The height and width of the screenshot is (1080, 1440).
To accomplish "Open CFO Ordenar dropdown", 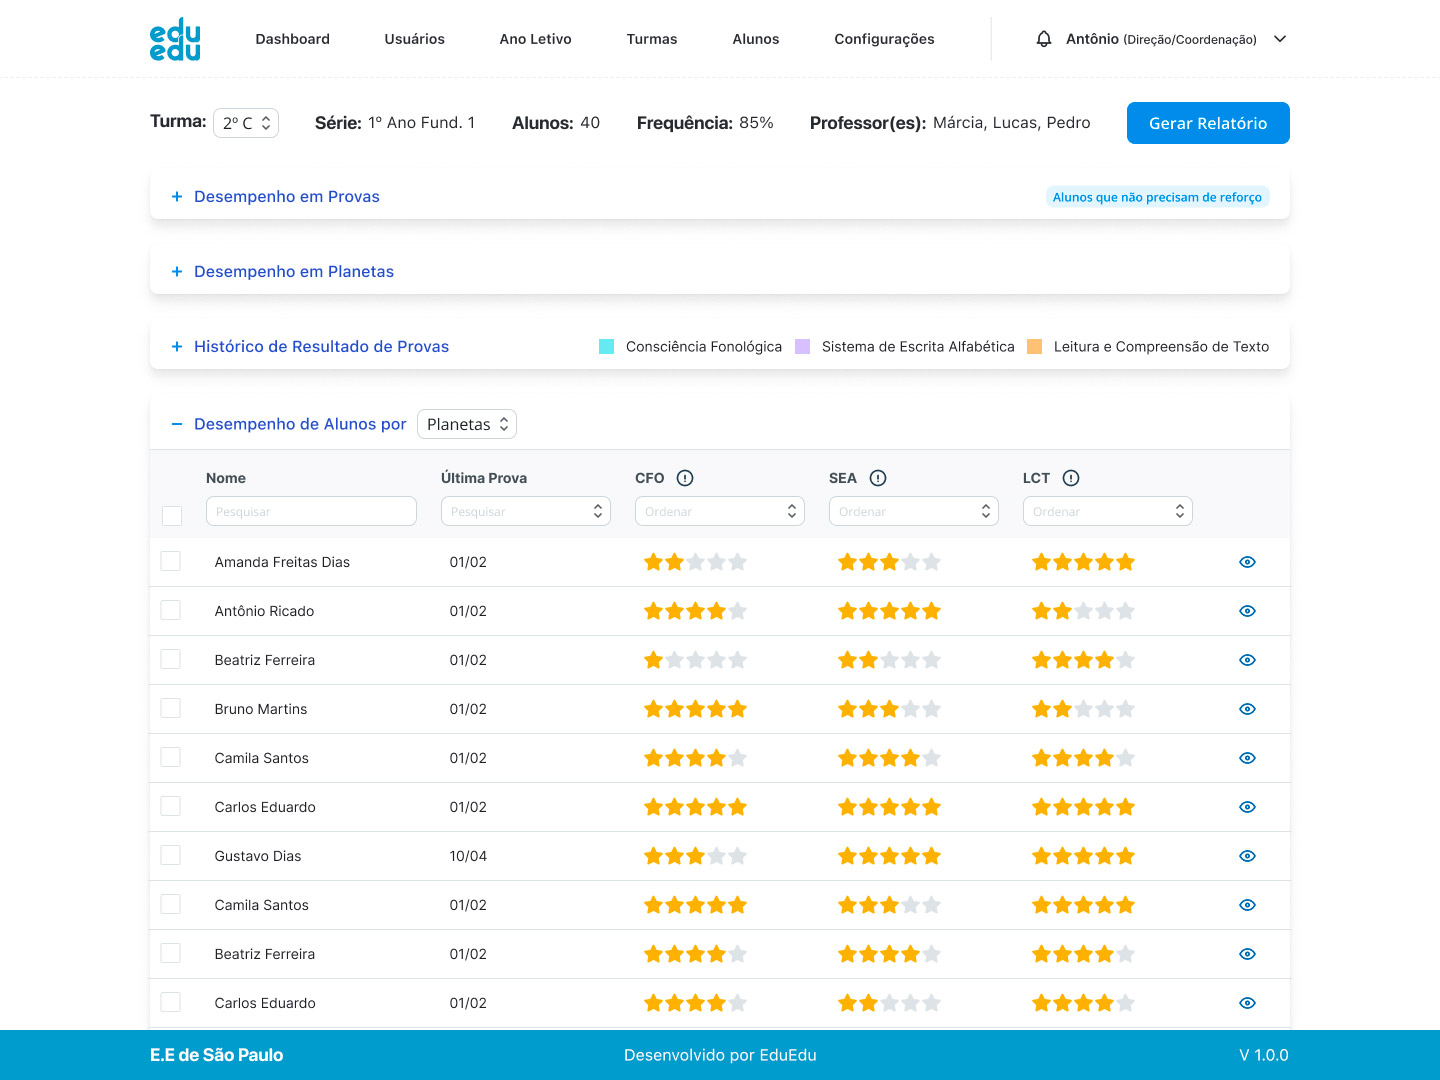I will (x=720, y=511).
